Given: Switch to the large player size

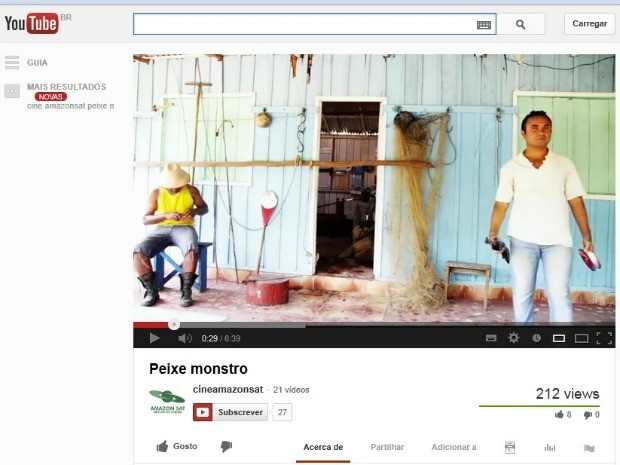Looking at the screenshot, I should pyautogui.click(x=581, y=338).
